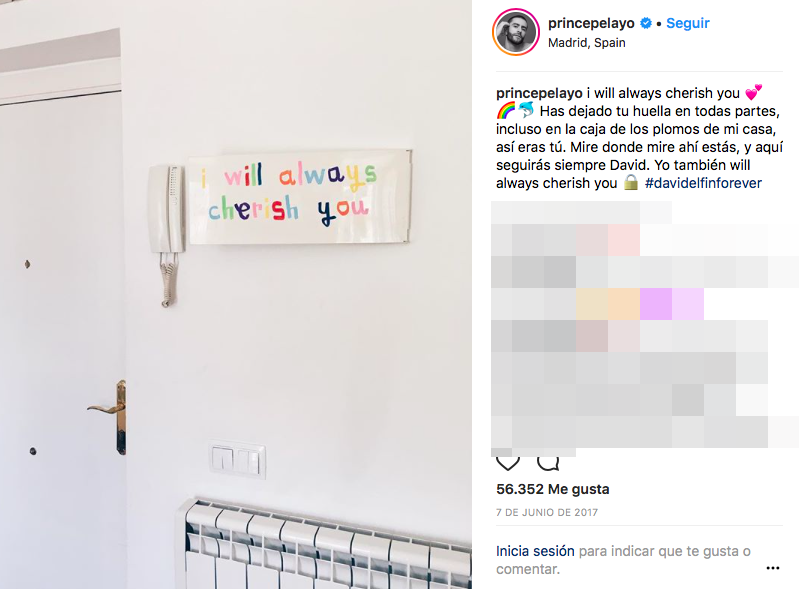Open the 7 de junio de 2017 timestamp
799x589 pixels.
[547, 513]
